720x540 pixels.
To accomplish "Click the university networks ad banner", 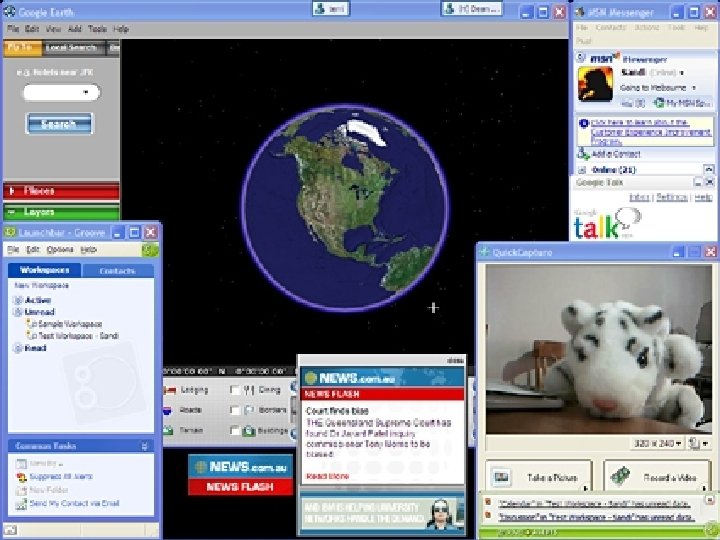I will [382, 513].
